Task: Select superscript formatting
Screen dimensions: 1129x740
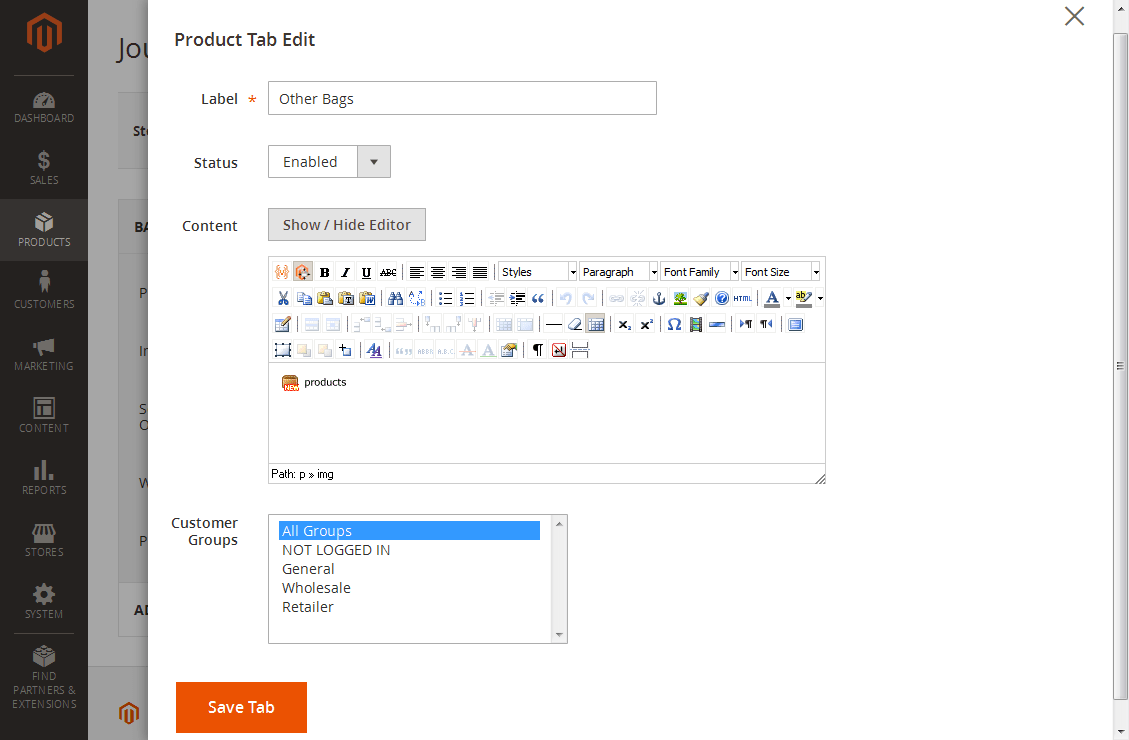Action: (x=646, y=323)
